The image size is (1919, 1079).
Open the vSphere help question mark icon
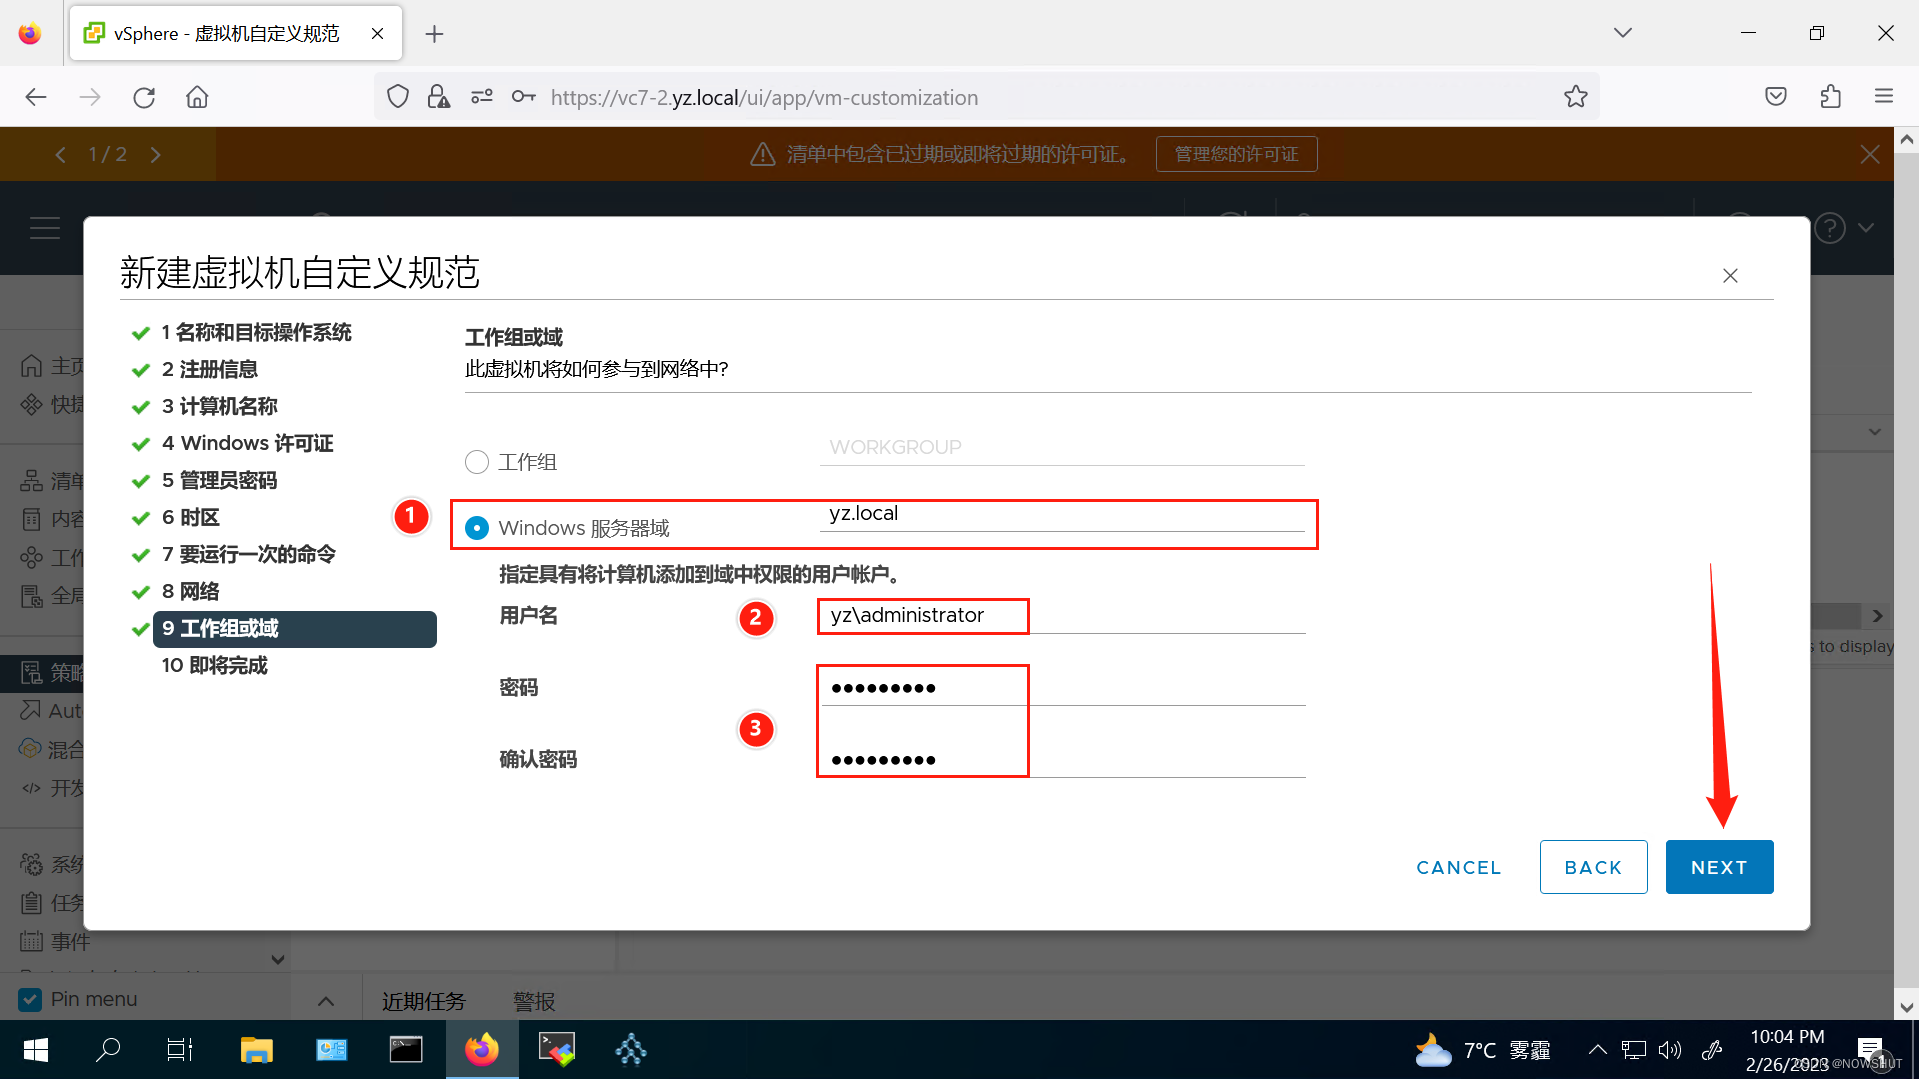[1829, 227]
